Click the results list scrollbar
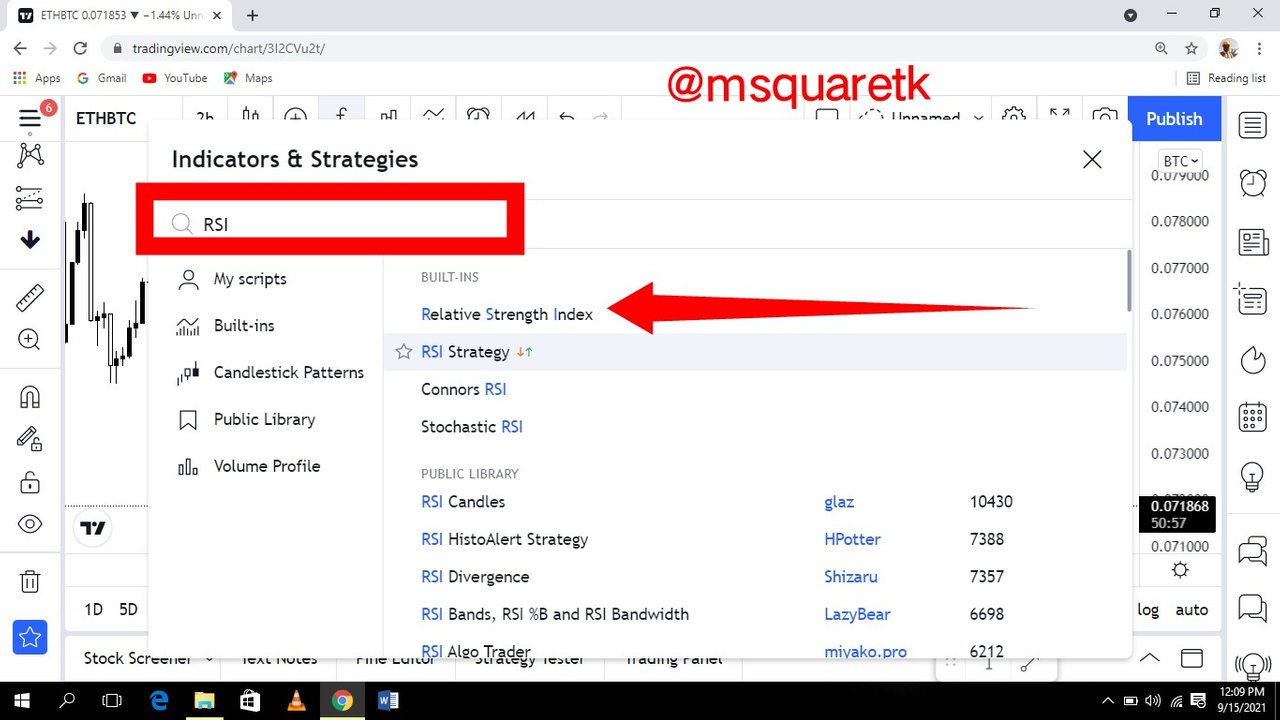 pos(1129,281)
